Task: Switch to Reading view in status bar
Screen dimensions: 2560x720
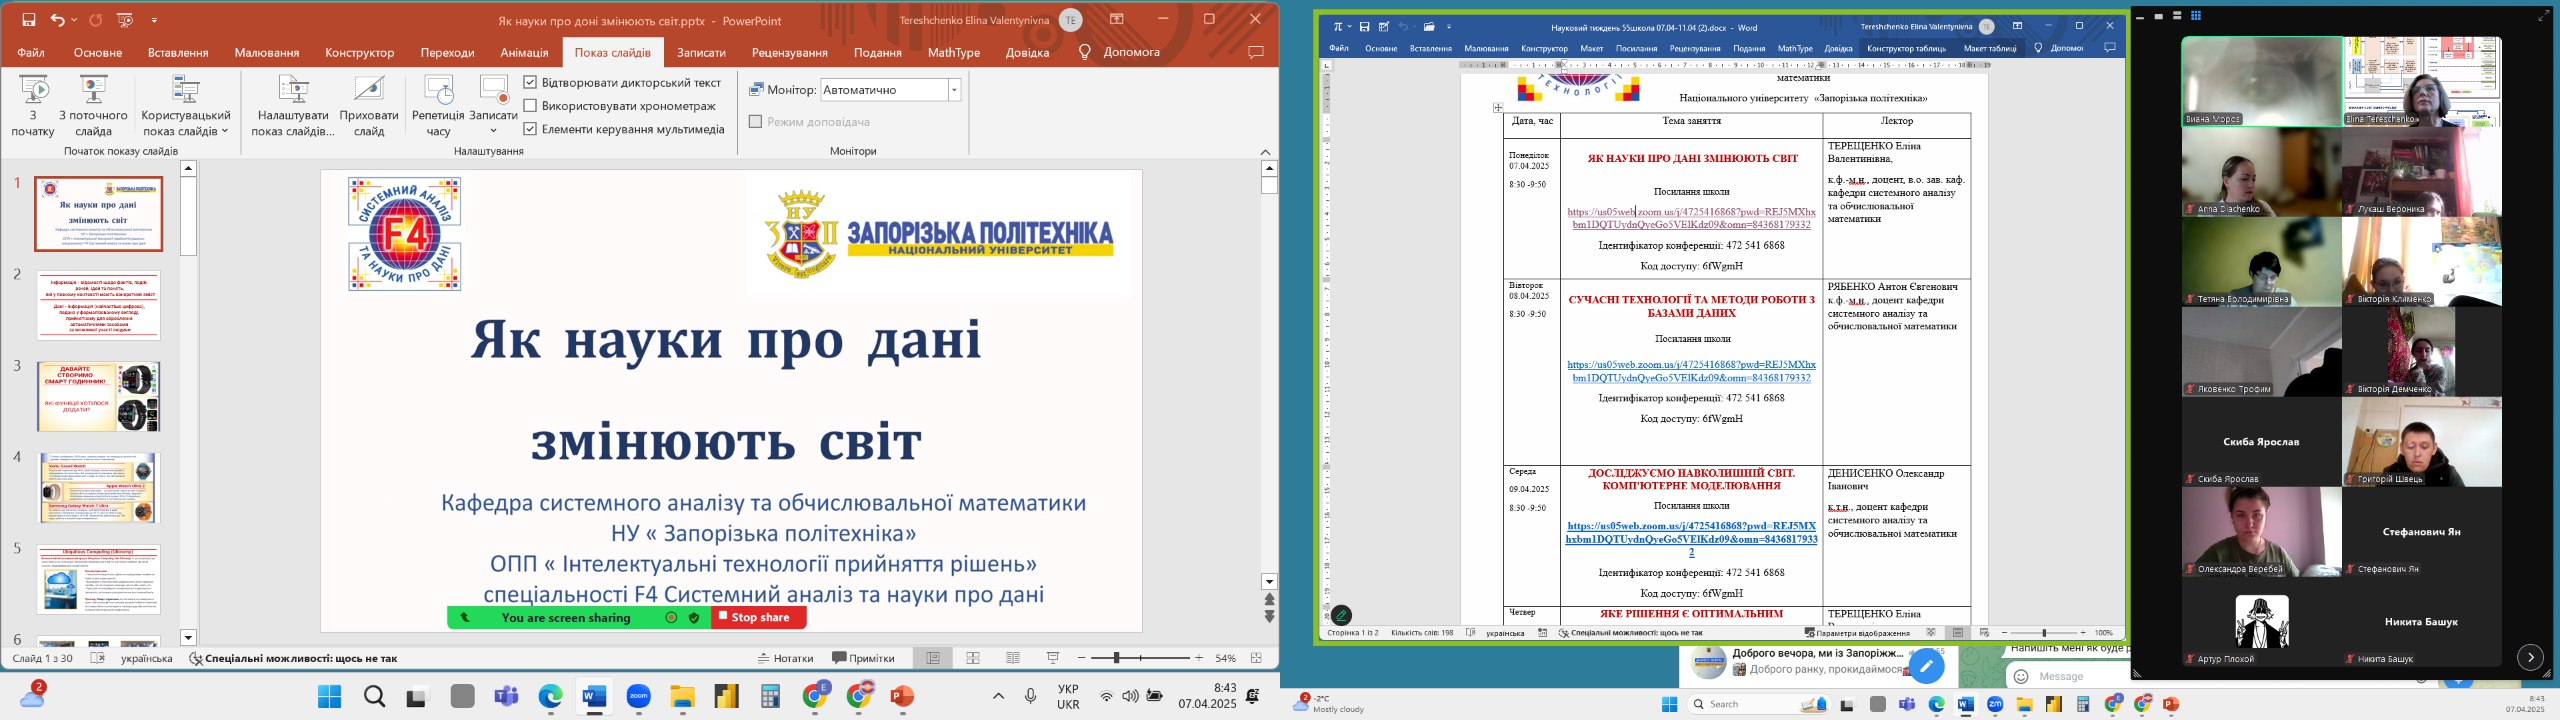Action: (x=1013, y=658)
